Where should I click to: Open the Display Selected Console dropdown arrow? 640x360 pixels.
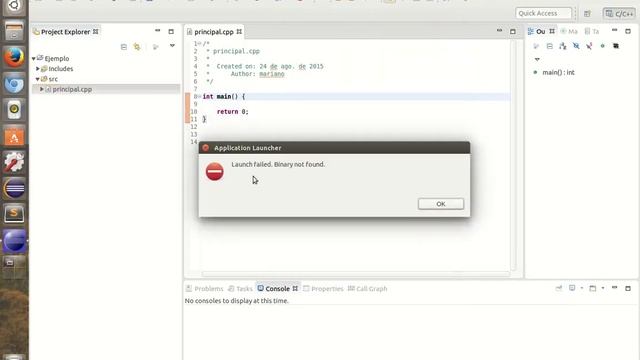(x=582, y=288)
